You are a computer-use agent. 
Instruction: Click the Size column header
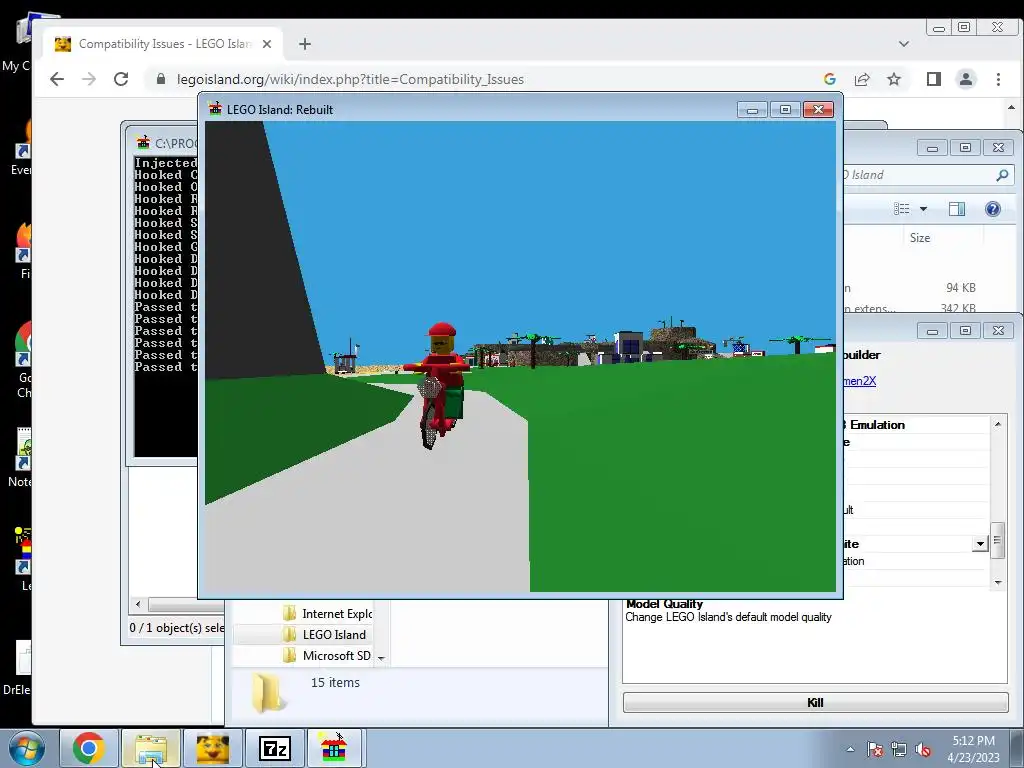920,238
